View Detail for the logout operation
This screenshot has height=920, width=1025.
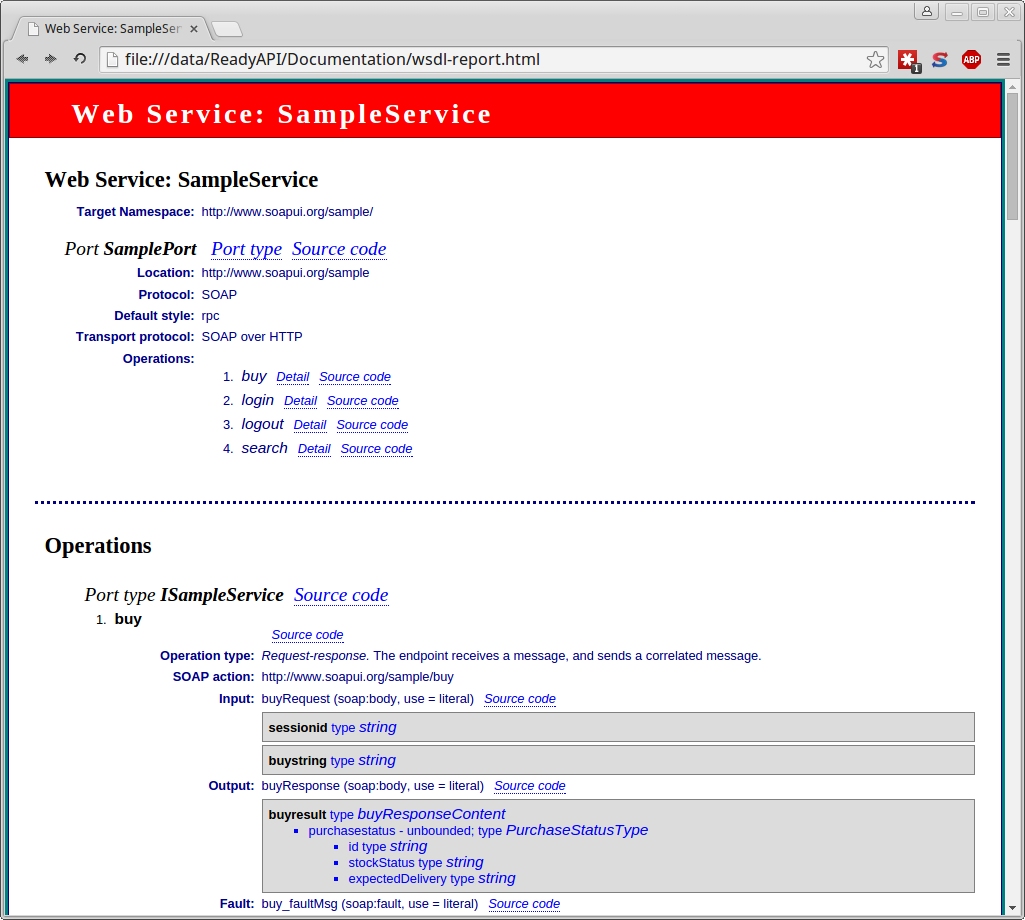pyautogui.click(x=310, y=425)
